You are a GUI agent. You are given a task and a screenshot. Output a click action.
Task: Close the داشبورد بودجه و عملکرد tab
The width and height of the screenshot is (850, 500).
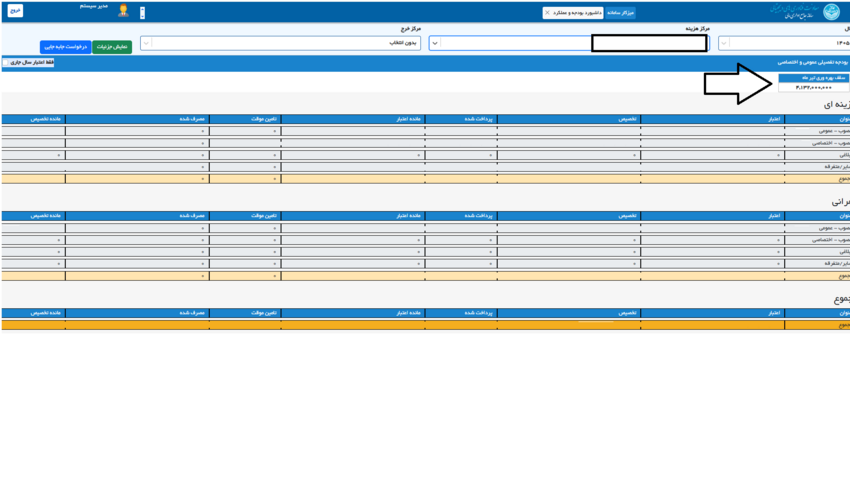pyautogui.click(x=547, y=12)
